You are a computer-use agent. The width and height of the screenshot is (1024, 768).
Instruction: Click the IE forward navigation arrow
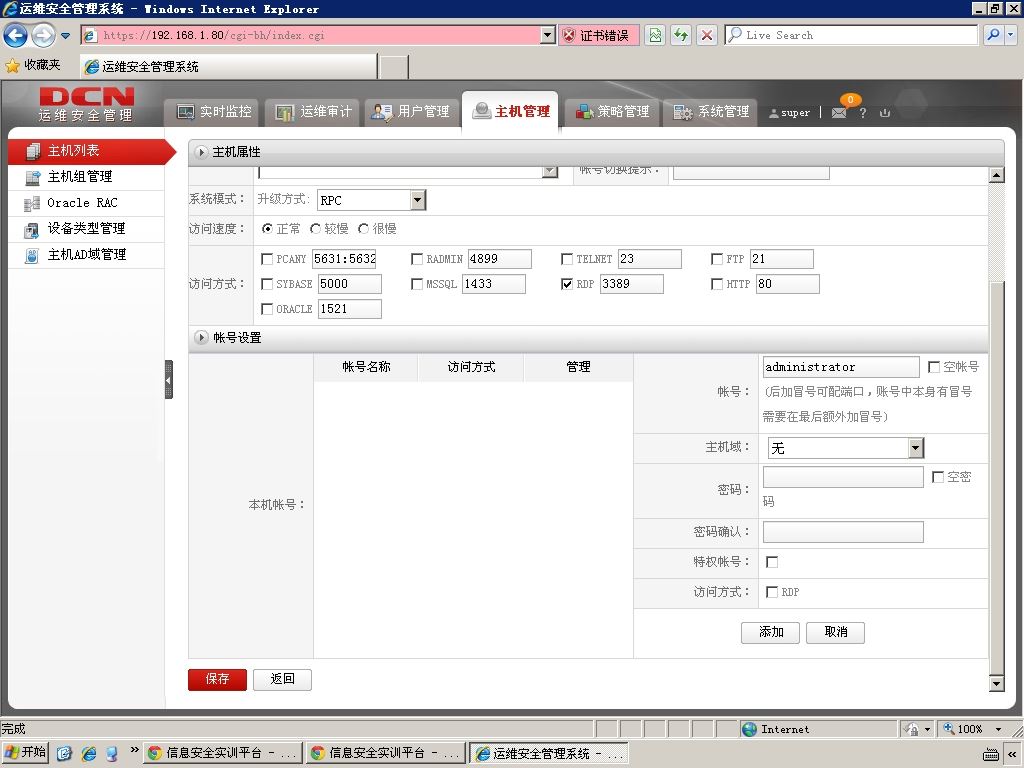[44, 35]
